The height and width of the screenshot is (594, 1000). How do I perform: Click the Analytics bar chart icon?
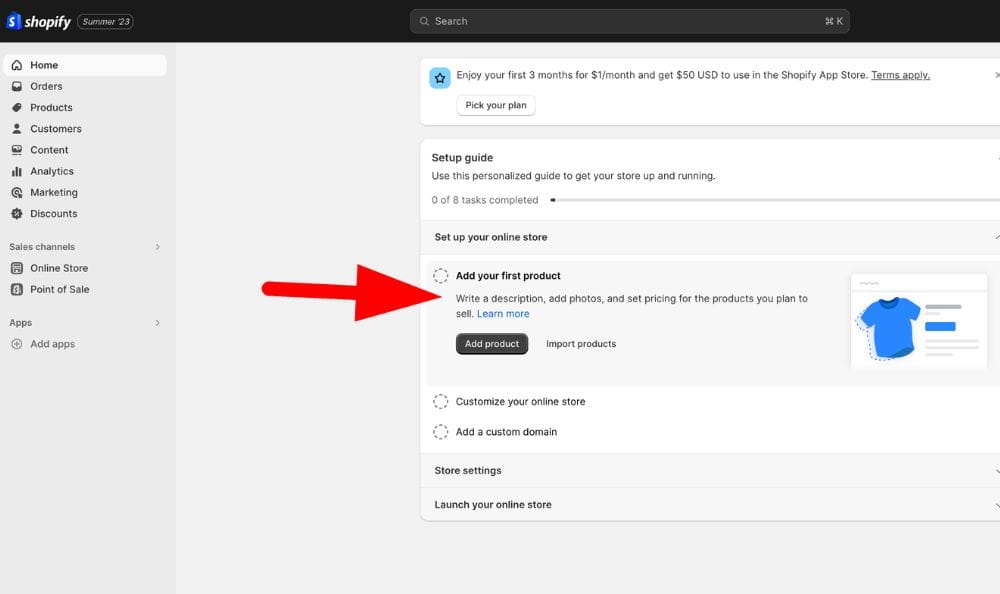click(x=16, y=171)
